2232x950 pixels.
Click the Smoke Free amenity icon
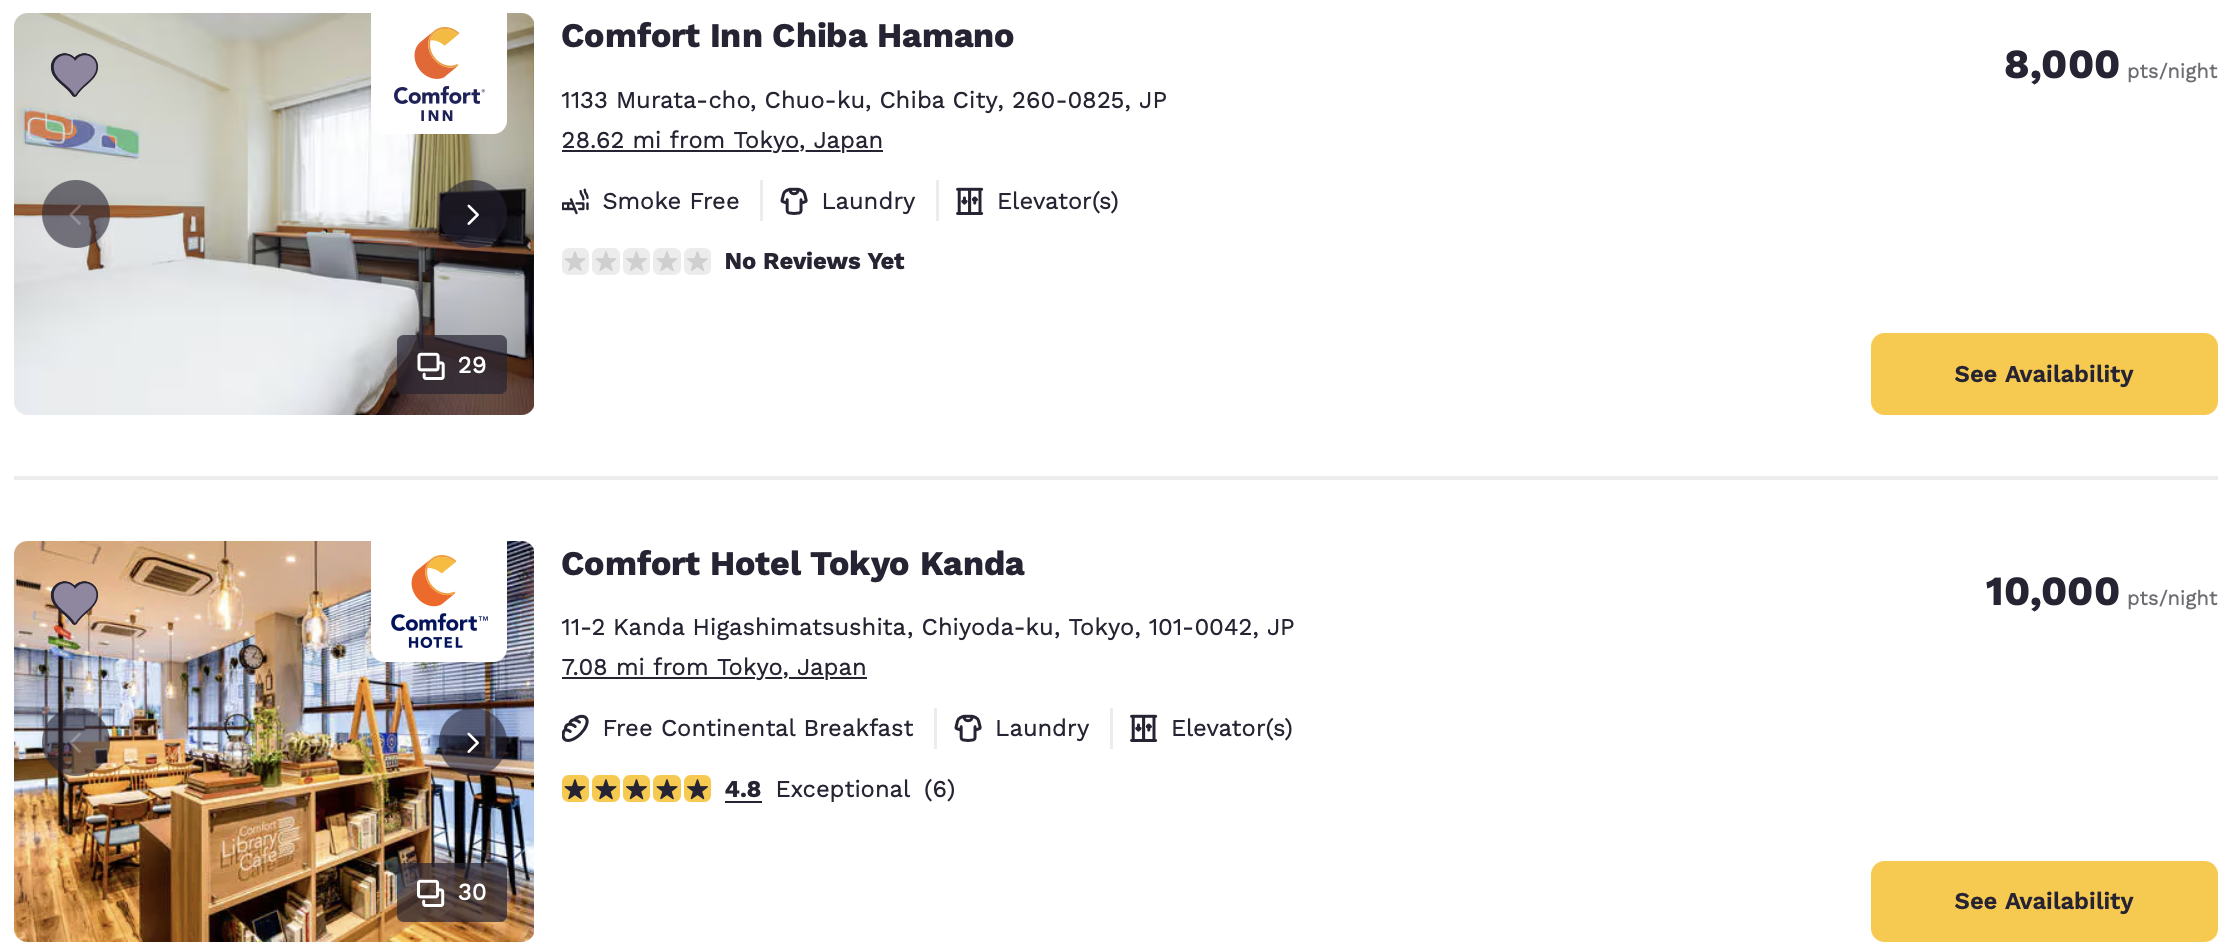576,201
